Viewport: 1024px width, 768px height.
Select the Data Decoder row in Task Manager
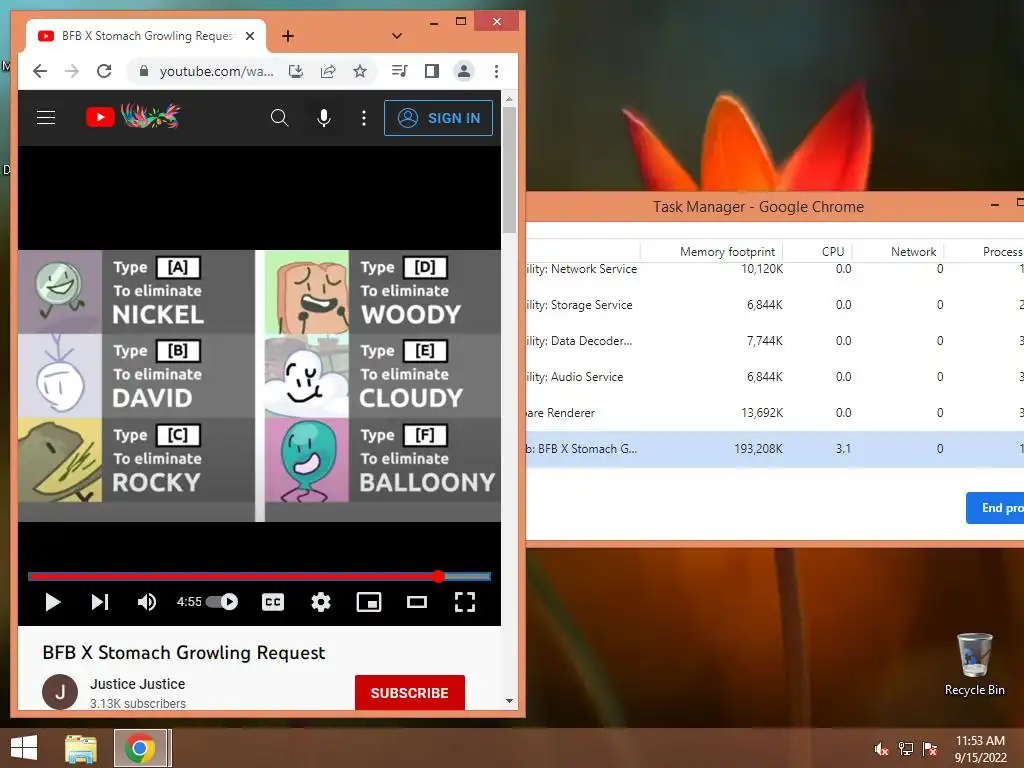[775, 341]
